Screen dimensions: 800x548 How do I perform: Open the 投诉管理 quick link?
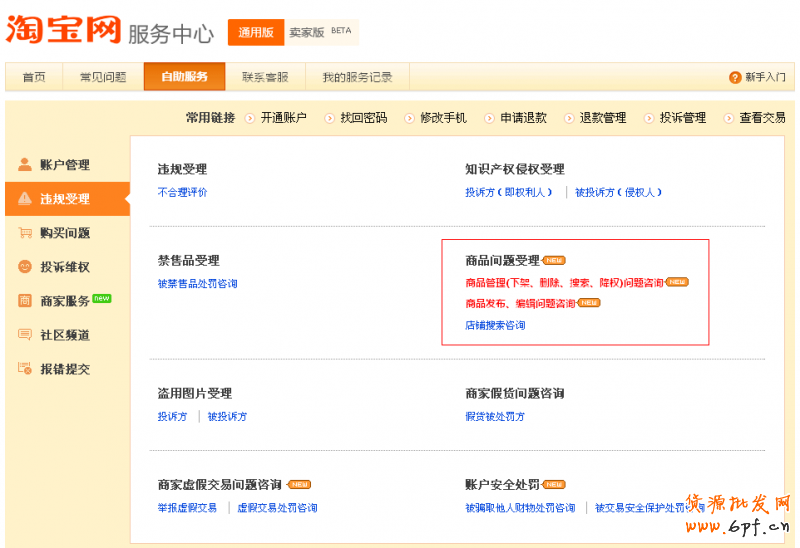coord(683,118)
